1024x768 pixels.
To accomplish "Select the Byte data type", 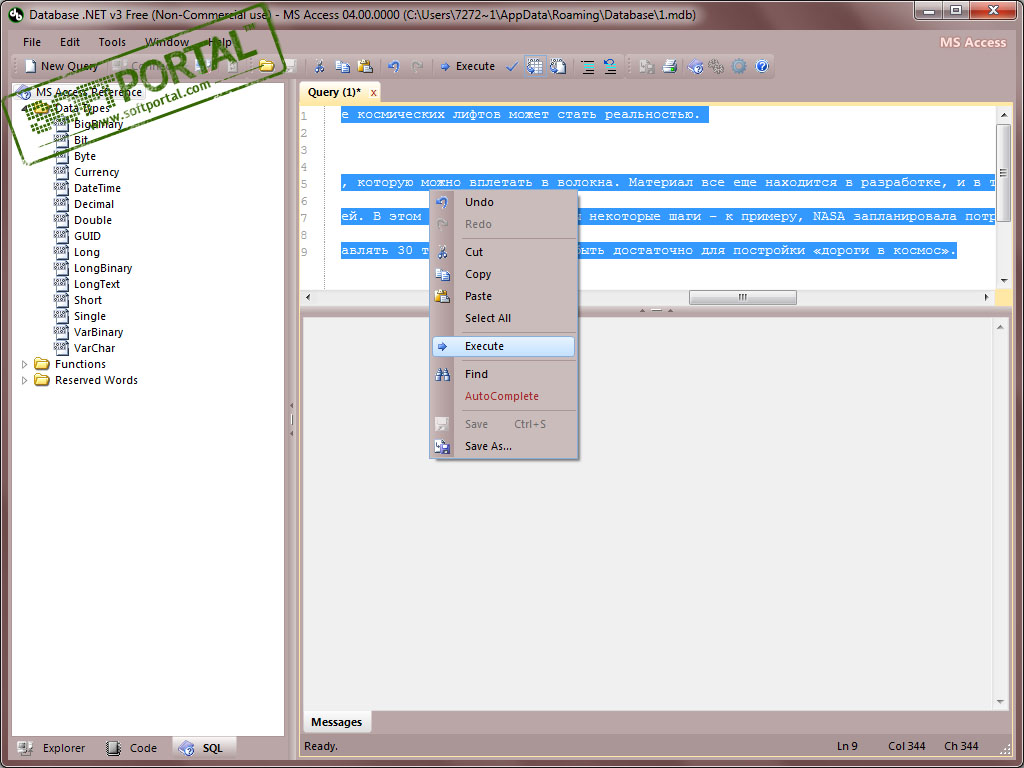I will tap(85, 156).
